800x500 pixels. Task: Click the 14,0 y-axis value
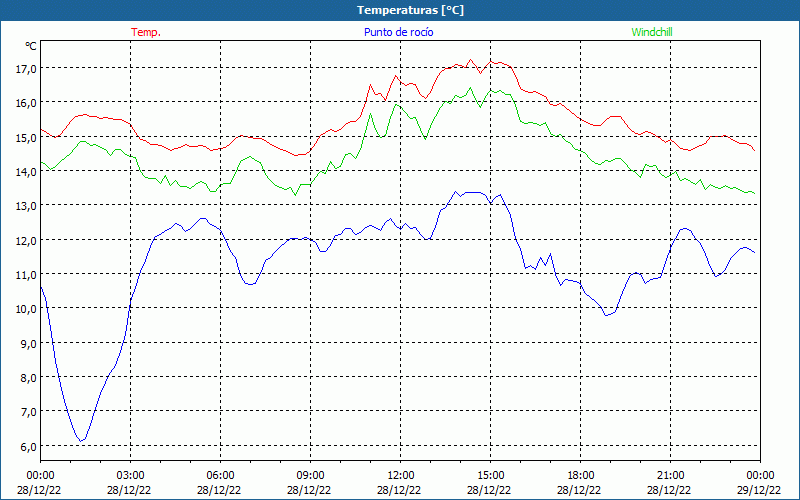[x=26, y=171]
